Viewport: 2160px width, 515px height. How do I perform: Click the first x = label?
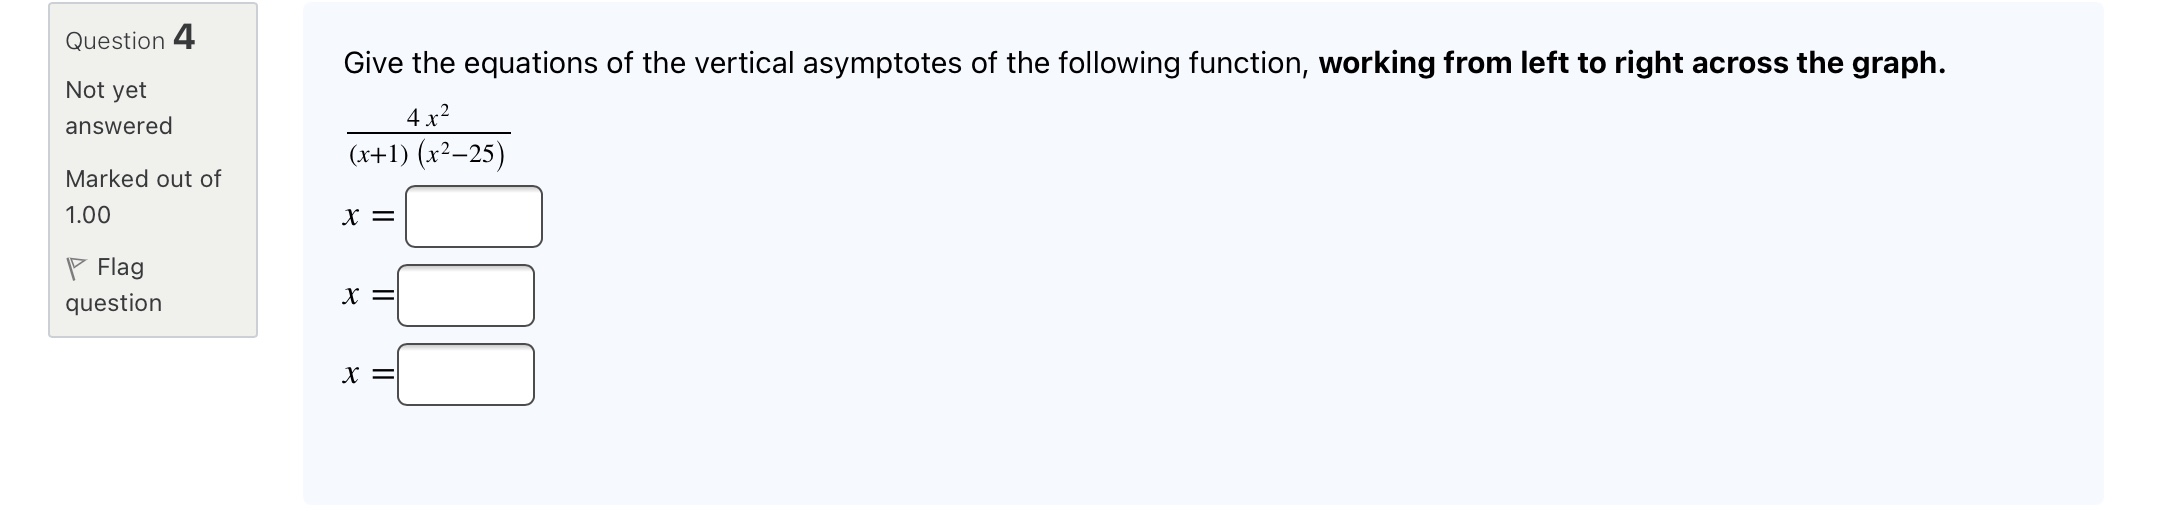[367, 216]
